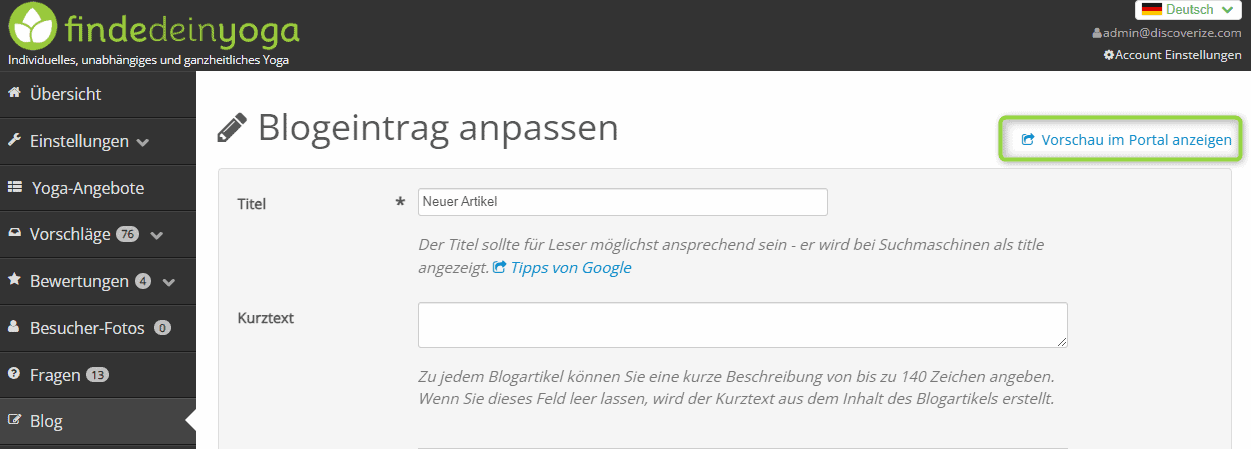
Task: Open the Vorschläge sidebar item
Action: click(98, 234)
